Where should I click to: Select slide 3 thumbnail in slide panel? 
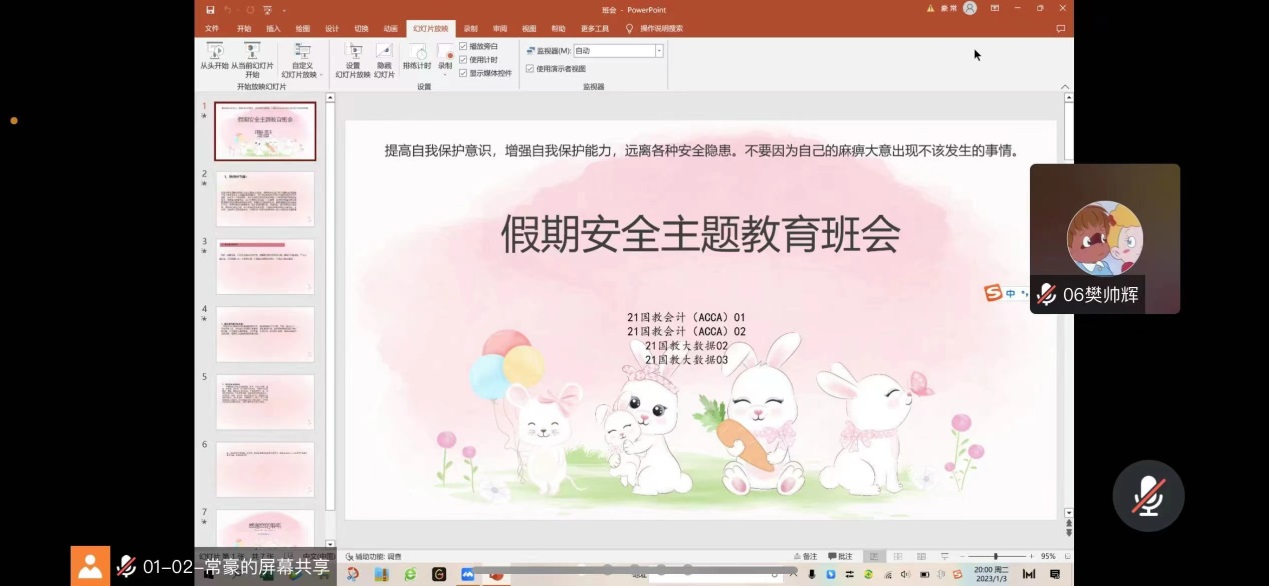click(x=265, y=266)
